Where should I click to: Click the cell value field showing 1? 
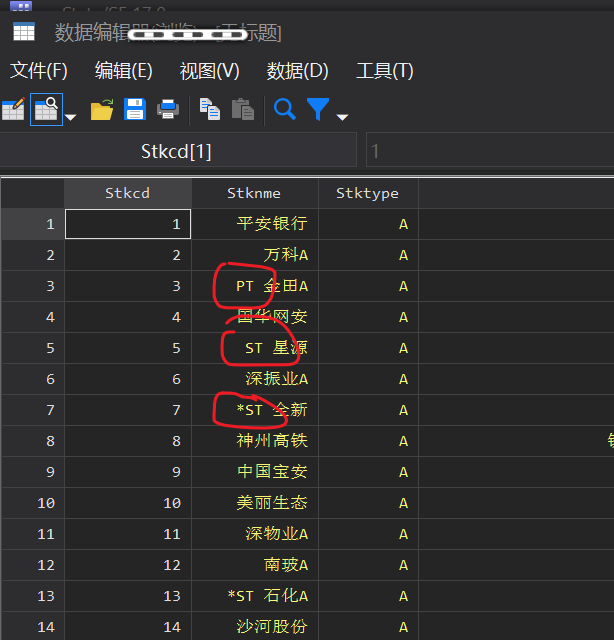[490, 150]
